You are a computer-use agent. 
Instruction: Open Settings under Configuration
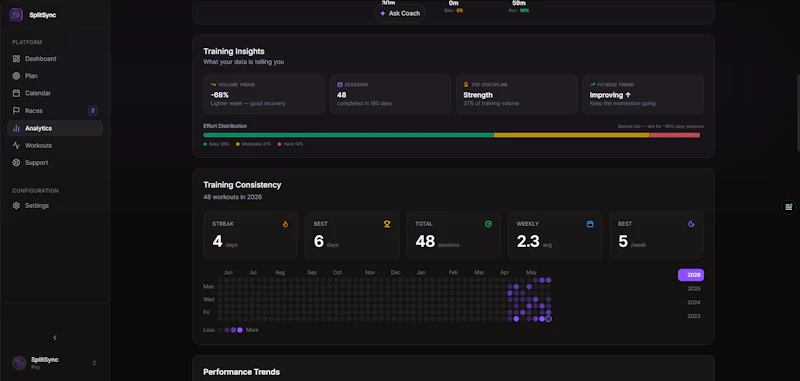55,206
